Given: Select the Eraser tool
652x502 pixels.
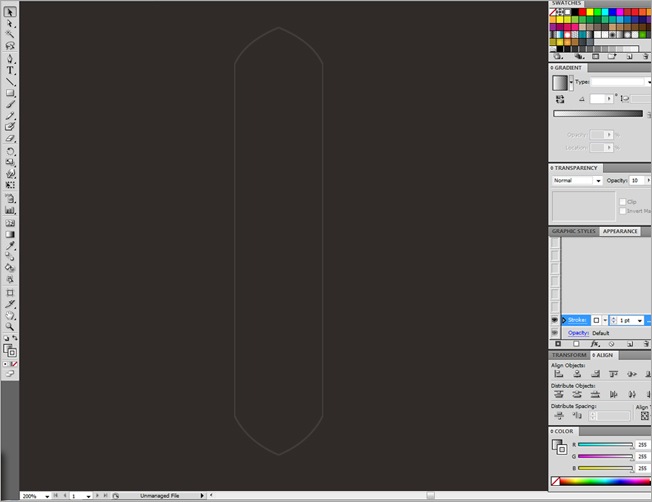Looking at the screenshot, I should pos(10,138).
